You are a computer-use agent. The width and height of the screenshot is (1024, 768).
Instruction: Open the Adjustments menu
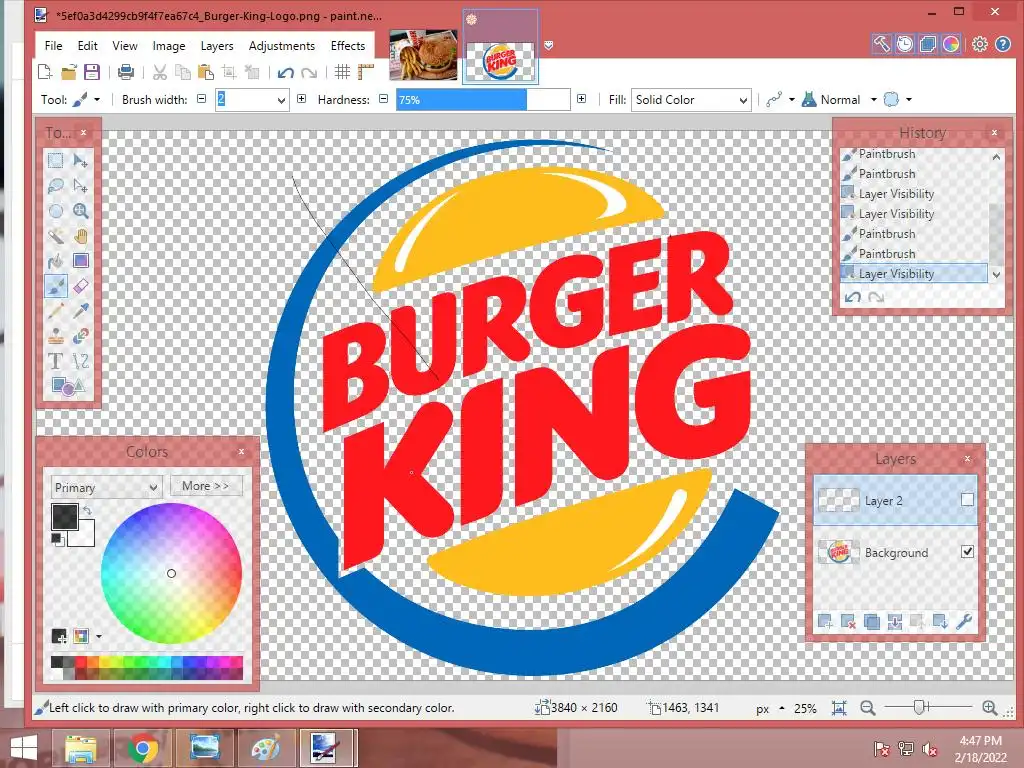[281, 46]
